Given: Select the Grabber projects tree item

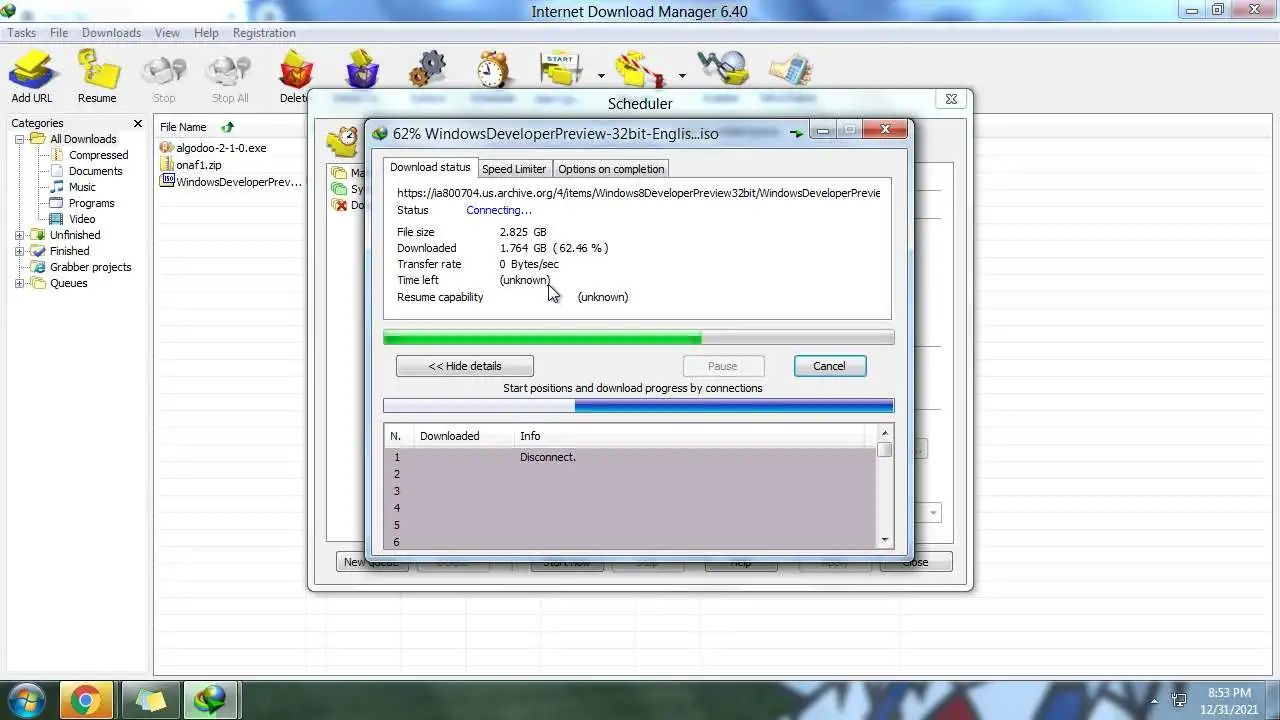Looking at the screenshot, I should [x=90, y=267].
